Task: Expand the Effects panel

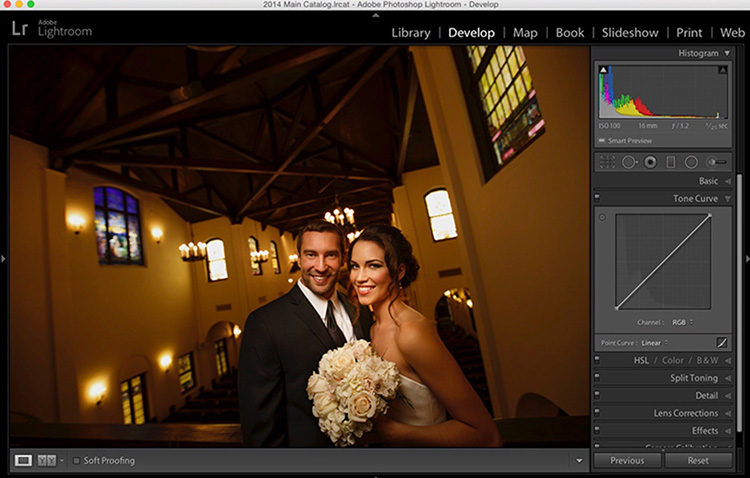Action: [728, 431]
